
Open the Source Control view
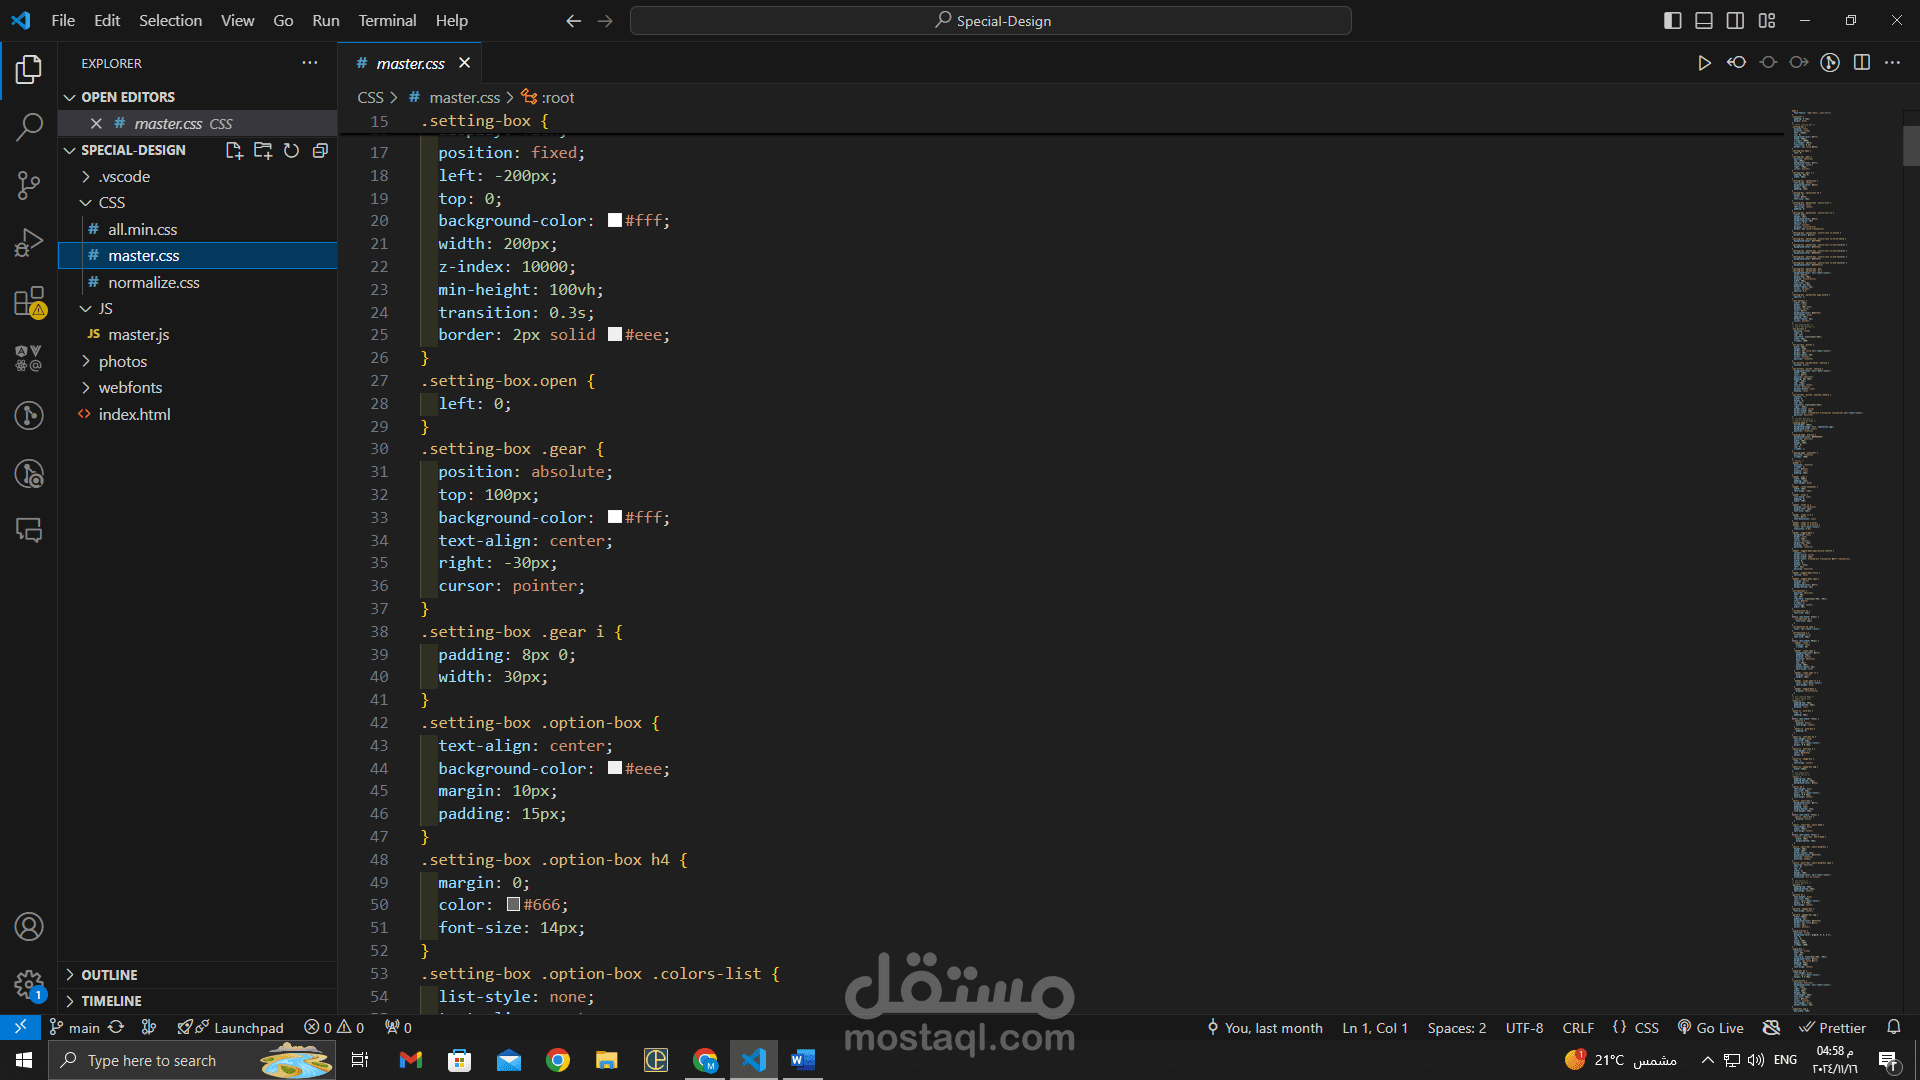pos(29,185)
